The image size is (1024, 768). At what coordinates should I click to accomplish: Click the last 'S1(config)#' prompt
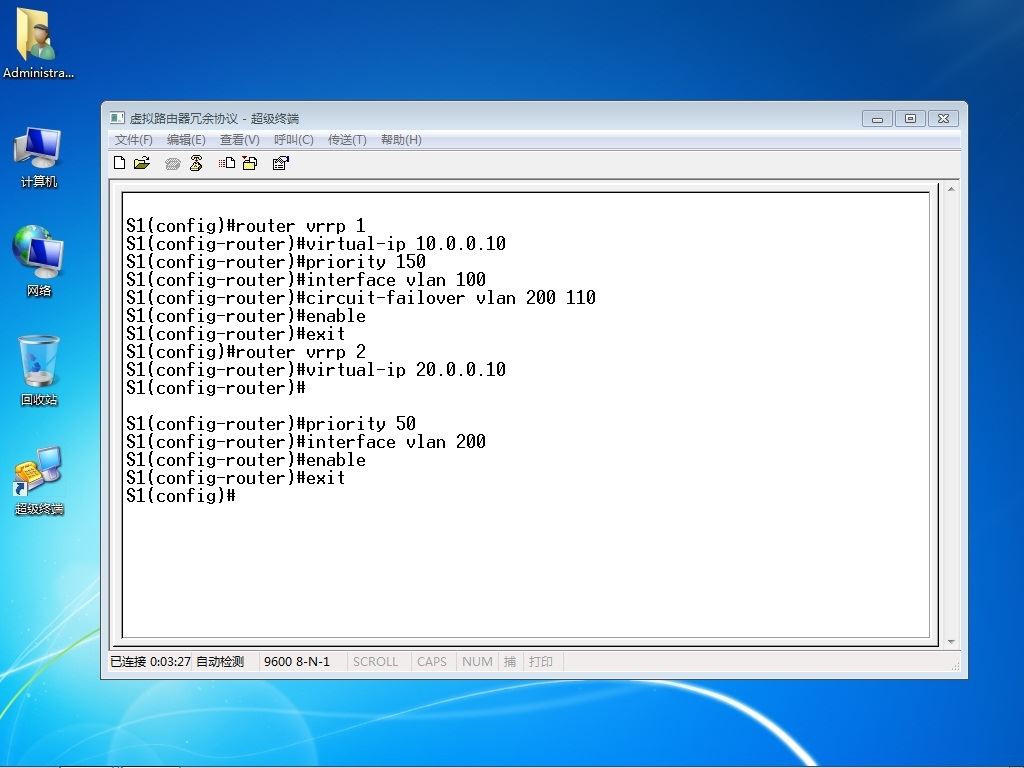click(181, 496)
